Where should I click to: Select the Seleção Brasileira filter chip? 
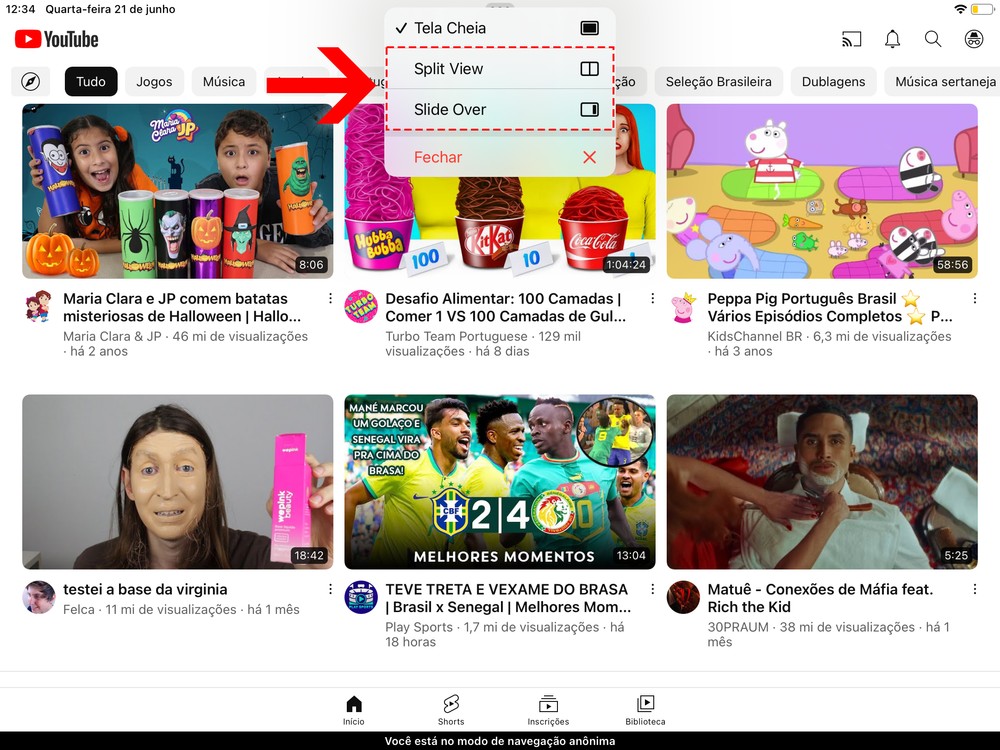[718, 82]
